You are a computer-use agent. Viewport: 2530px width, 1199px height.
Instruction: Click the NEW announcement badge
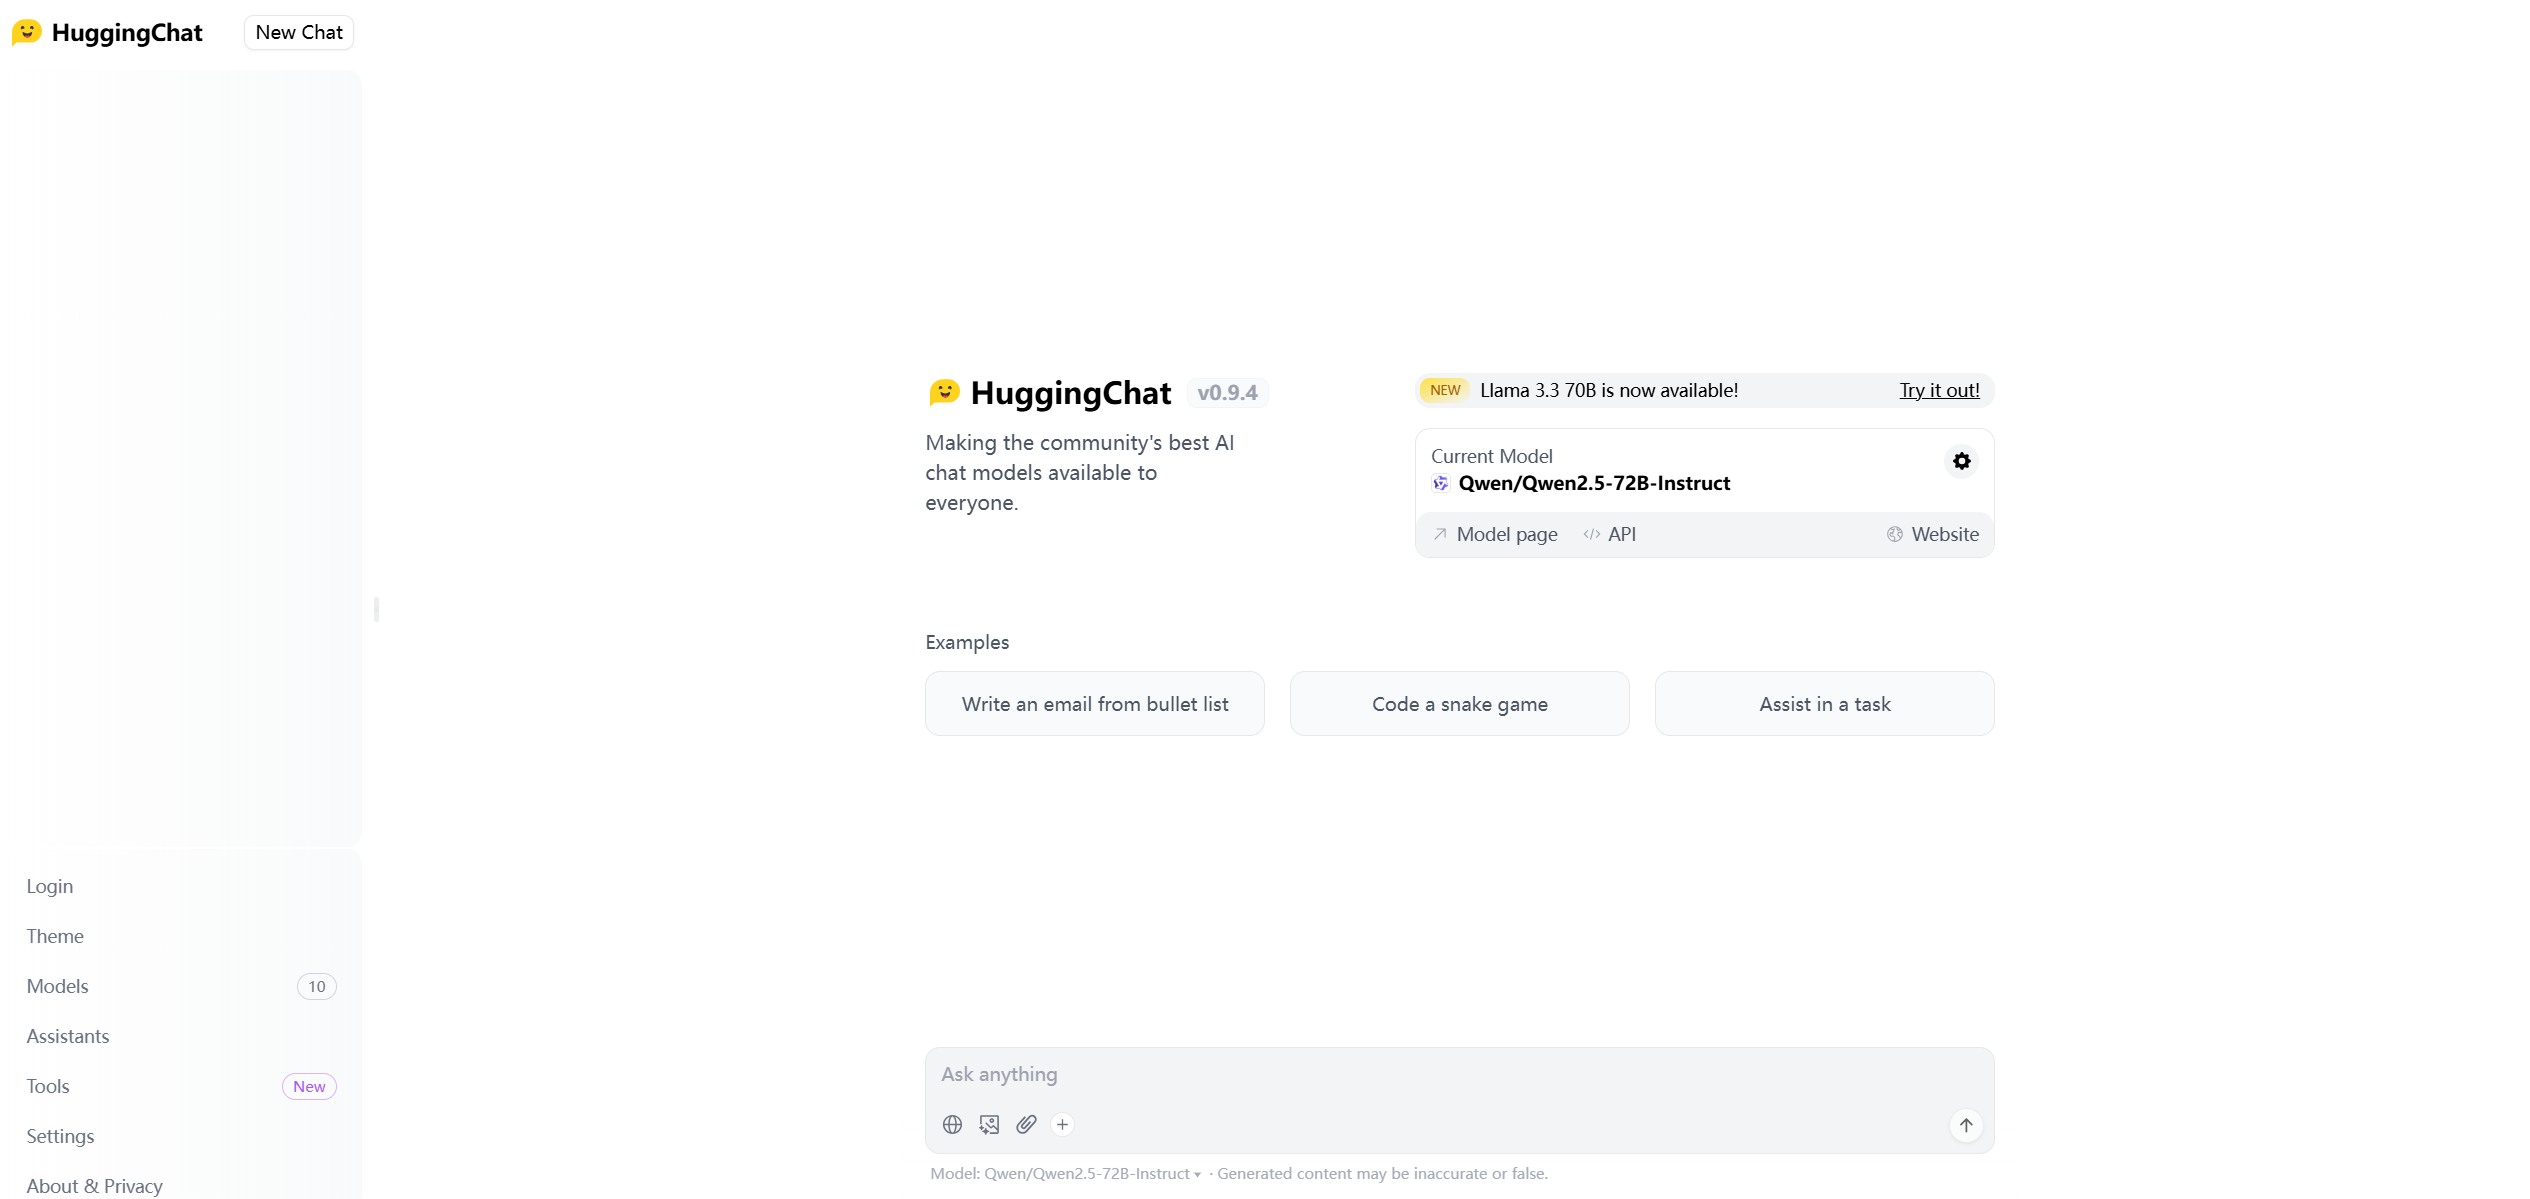[x=1444, y=390]
